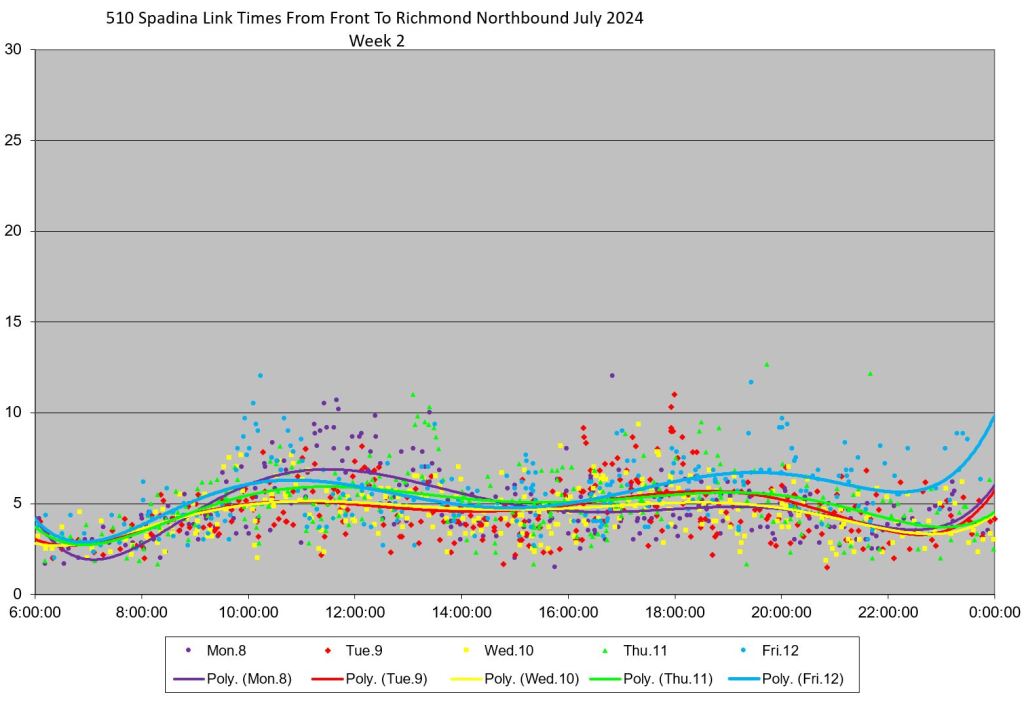Image resolution: width=1024 pixels, height=702 pixels.
Task: Click the Thu.11 green triangle legend marker
Action: click(607, 651)
